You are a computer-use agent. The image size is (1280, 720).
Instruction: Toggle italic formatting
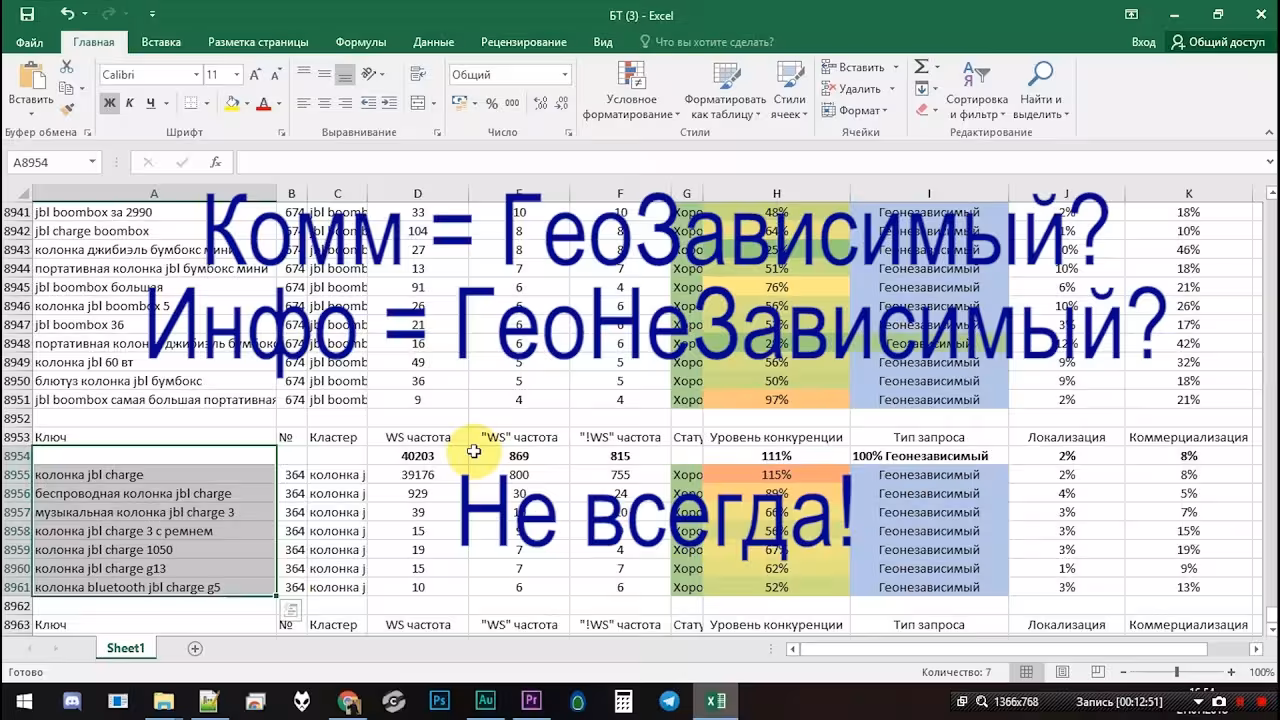(128, 103)
